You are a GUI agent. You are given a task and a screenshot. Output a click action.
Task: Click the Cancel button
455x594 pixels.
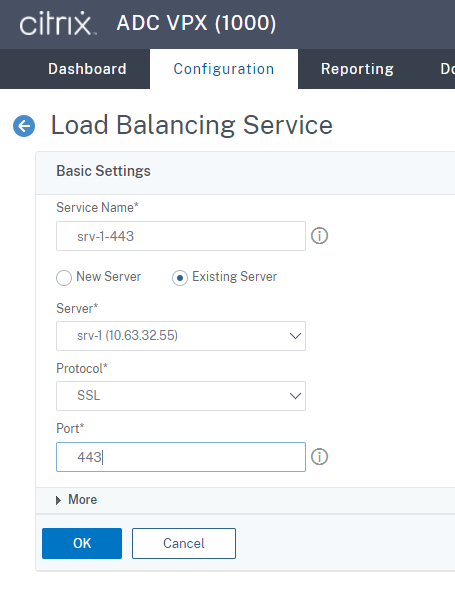pyautogui.click(x=184, y=543)
